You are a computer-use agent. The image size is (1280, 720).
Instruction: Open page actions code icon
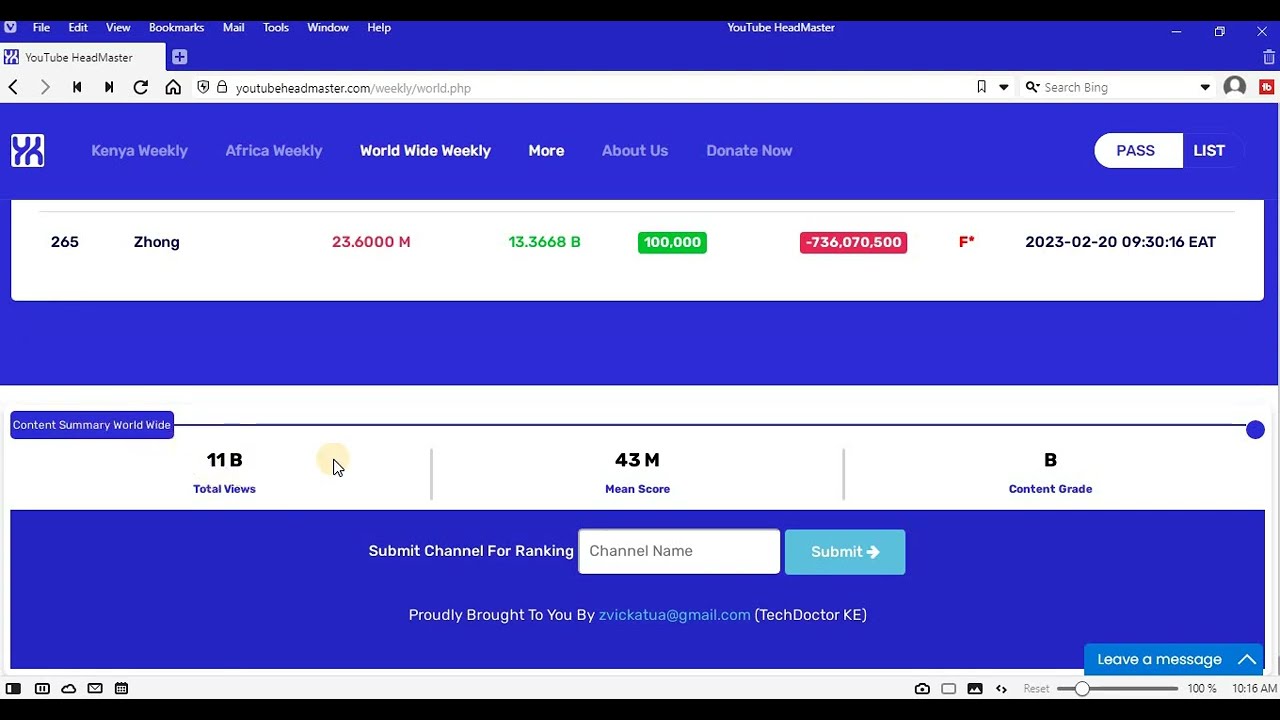click(1001, 688)
